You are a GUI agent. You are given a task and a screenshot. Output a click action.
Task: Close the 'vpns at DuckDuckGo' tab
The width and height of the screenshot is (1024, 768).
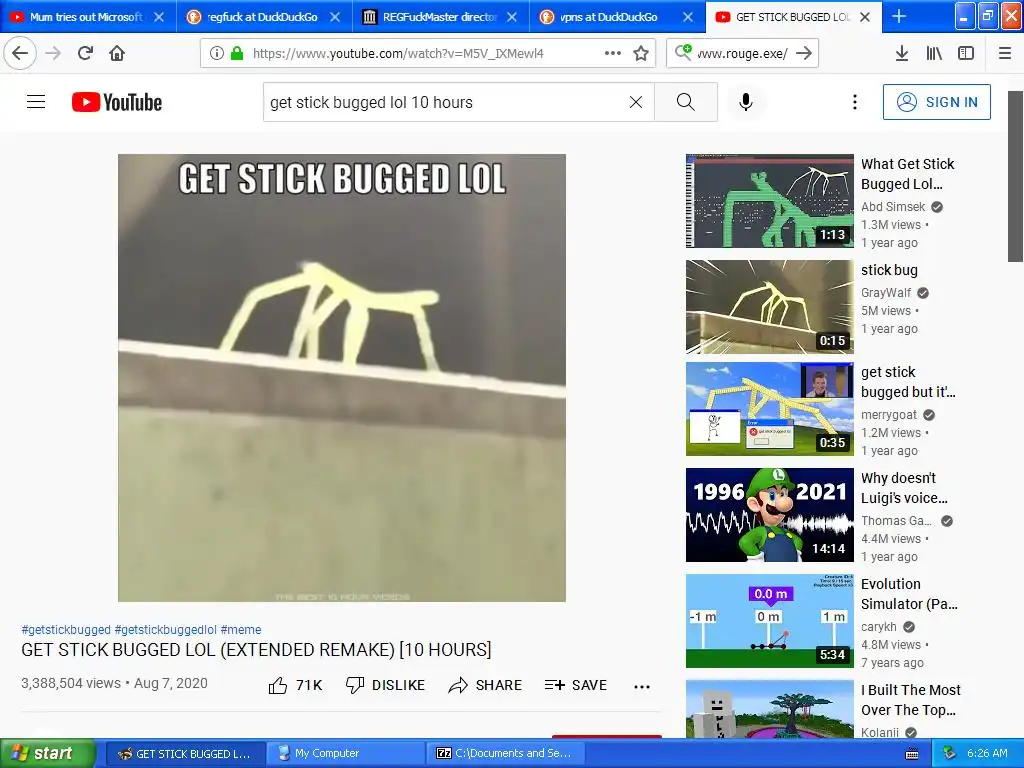[688, 17]
